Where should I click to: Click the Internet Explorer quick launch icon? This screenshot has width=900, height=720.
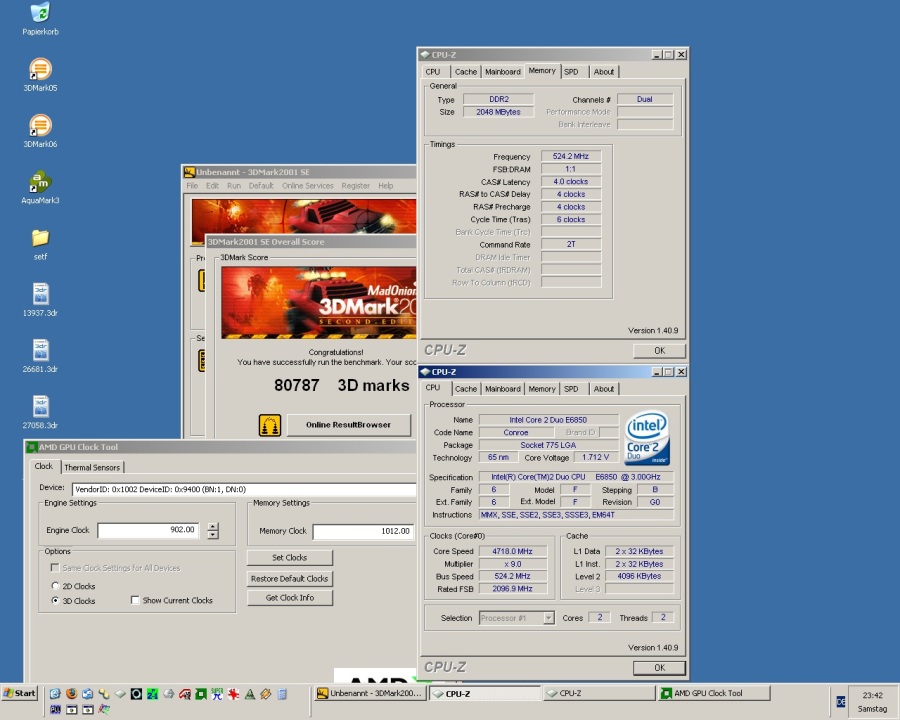click(55, 694)
